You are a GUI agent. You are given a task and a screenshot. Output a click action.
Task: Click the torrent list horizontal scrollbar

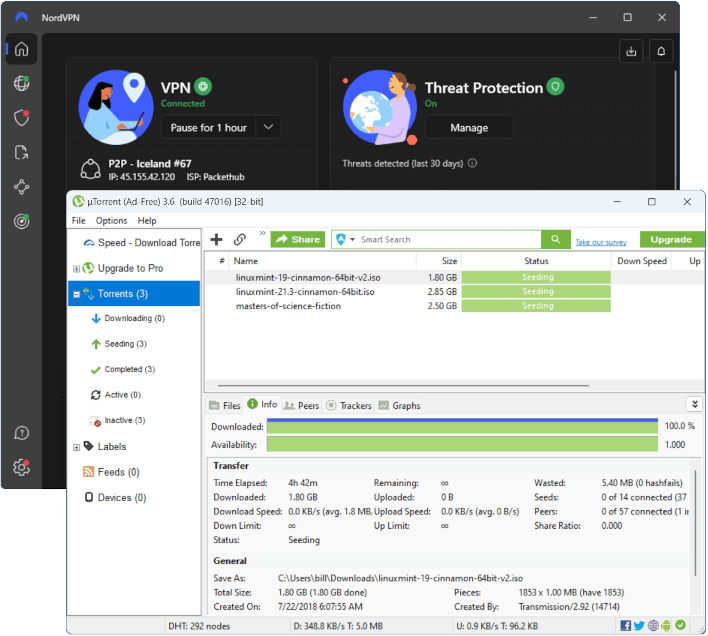[x=403, y=386]
